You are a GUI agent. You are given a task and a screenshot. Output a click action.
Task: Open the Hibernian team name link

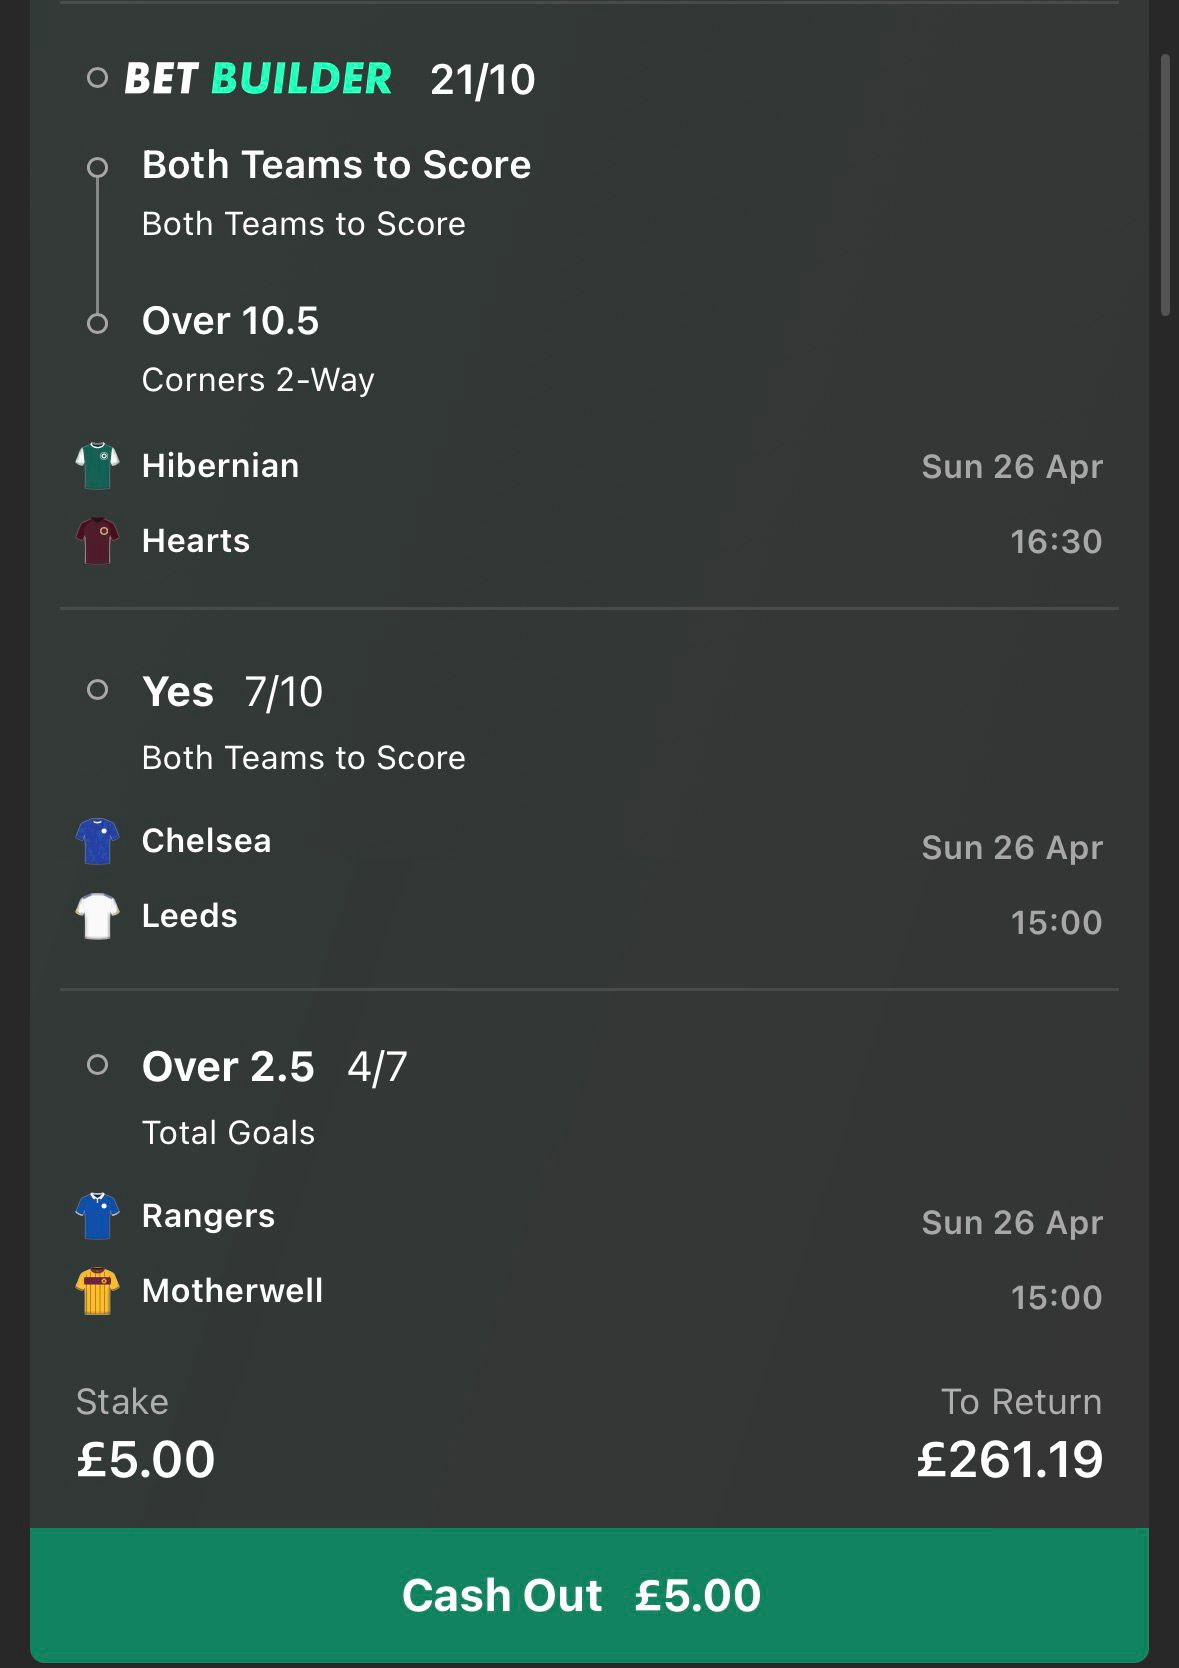[x=220, y=466]
